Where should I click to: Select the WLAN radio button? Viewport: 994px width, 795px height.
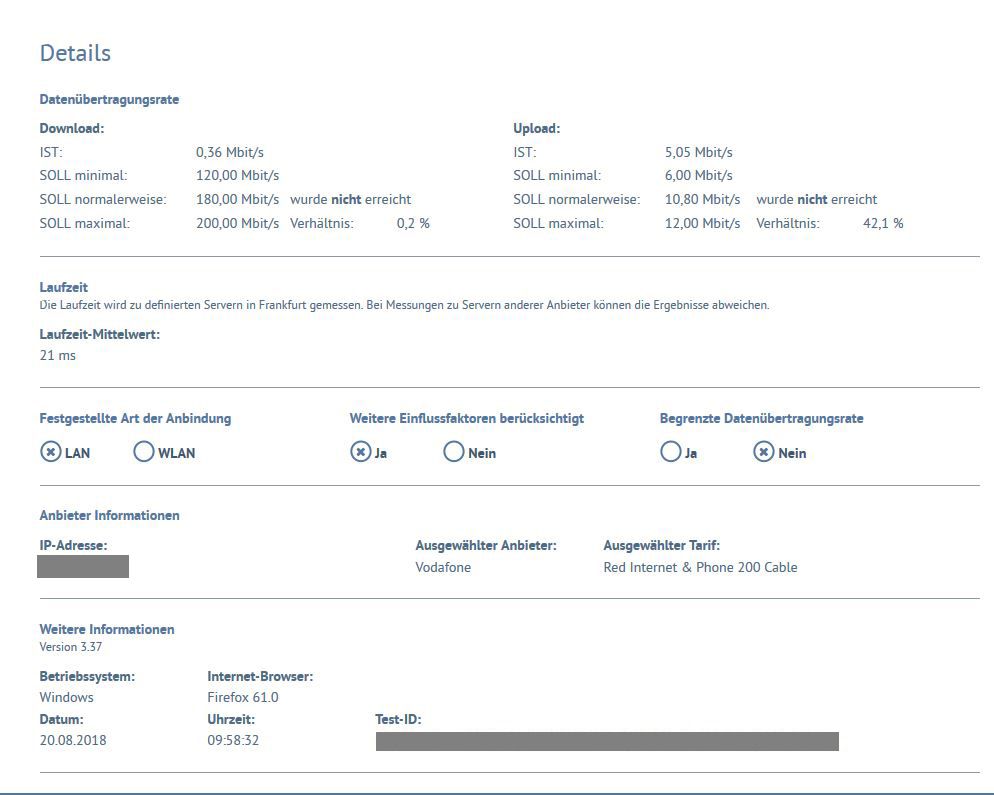144,452
